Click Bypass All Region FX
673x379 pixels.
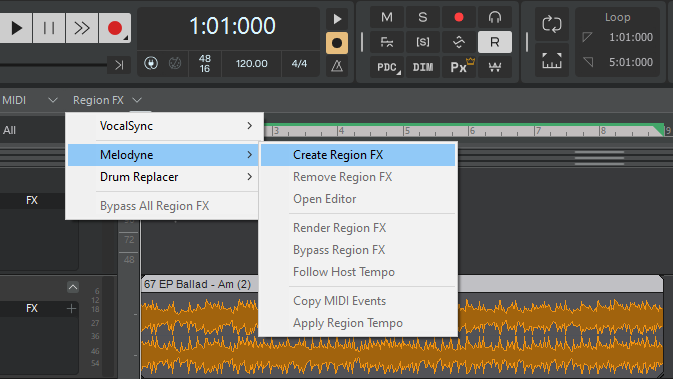coord(155,206)
